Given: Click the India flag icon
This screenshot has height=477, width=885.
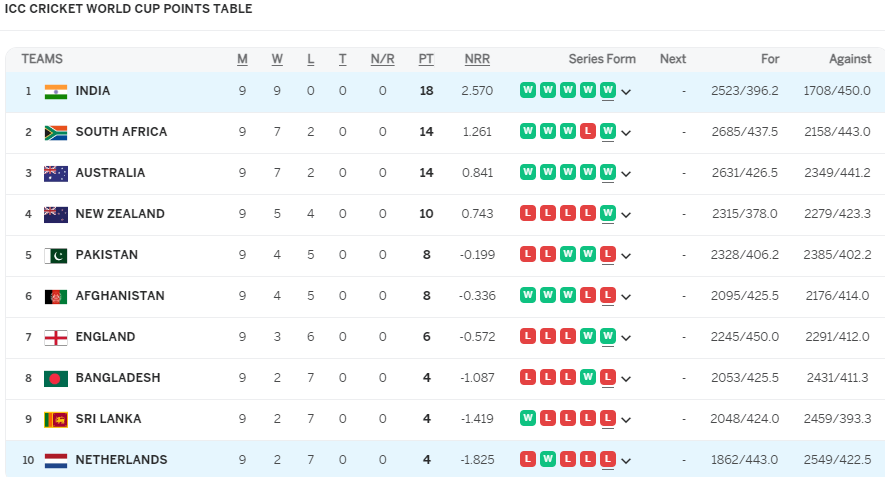Looking at the screenshot, I should pyautogui.click(x=56, y=91).
